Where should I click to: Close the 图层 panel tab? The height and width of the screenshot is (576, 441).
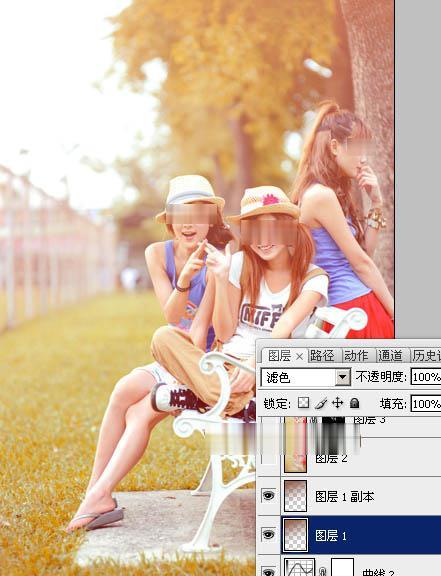[300, 356]
